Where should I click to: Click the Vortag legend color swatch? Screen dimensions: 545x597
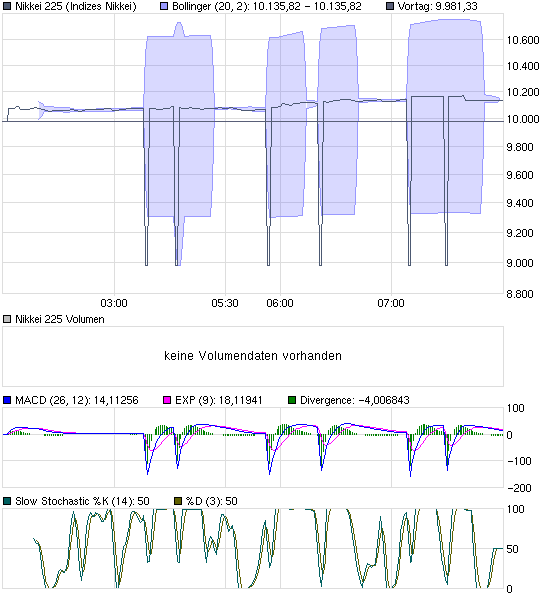pyautogui.click(x=390, y=6)
